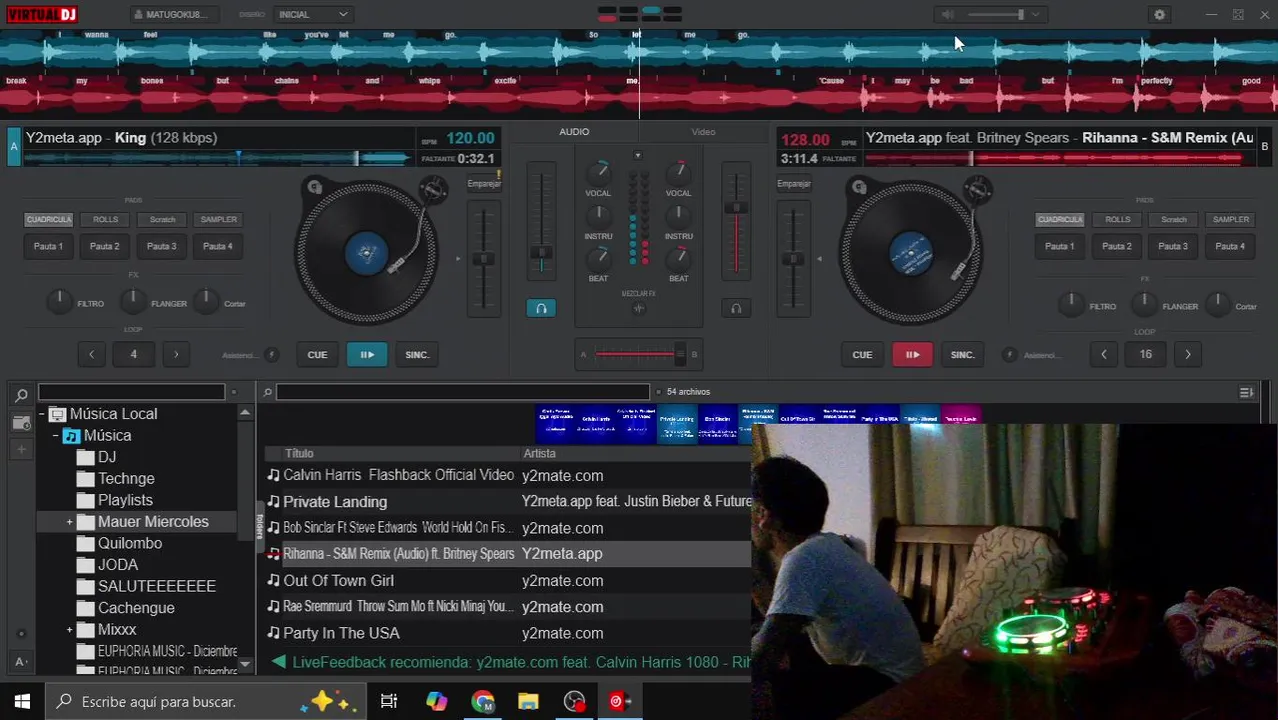Viewport: 1278px width, 720px height.
Task: Open Google Chrome from the taskbar
Action: [483, 701]
